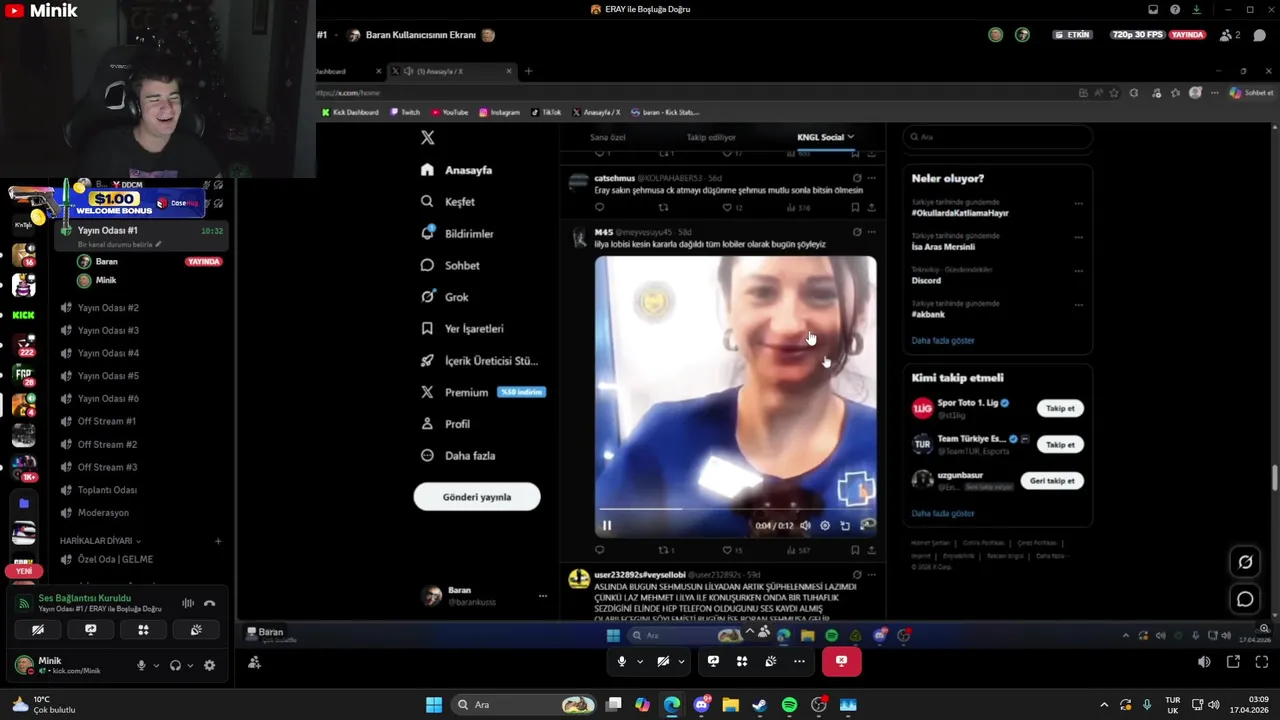Viewport: 1280px width, 720px height.
Task: Adjust stream volume speaker icon
Action: (x=1204, y=662)
